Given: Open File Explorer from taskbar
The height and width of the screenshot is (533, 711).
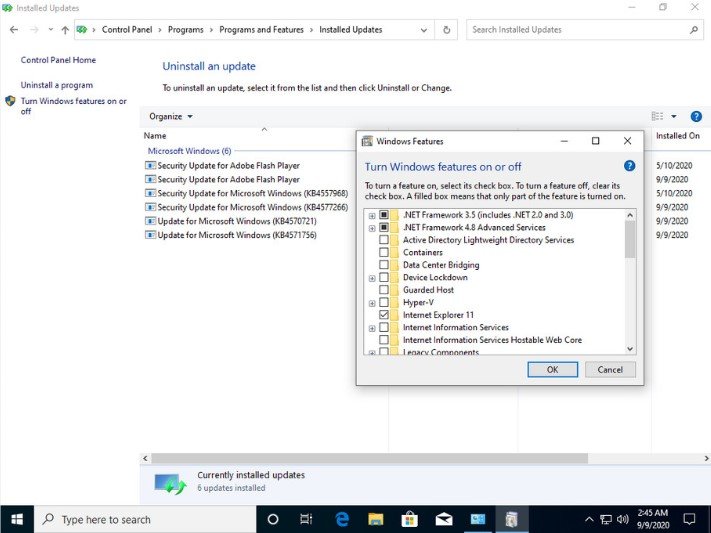Looking at the screenshot, I should [375, 519].
